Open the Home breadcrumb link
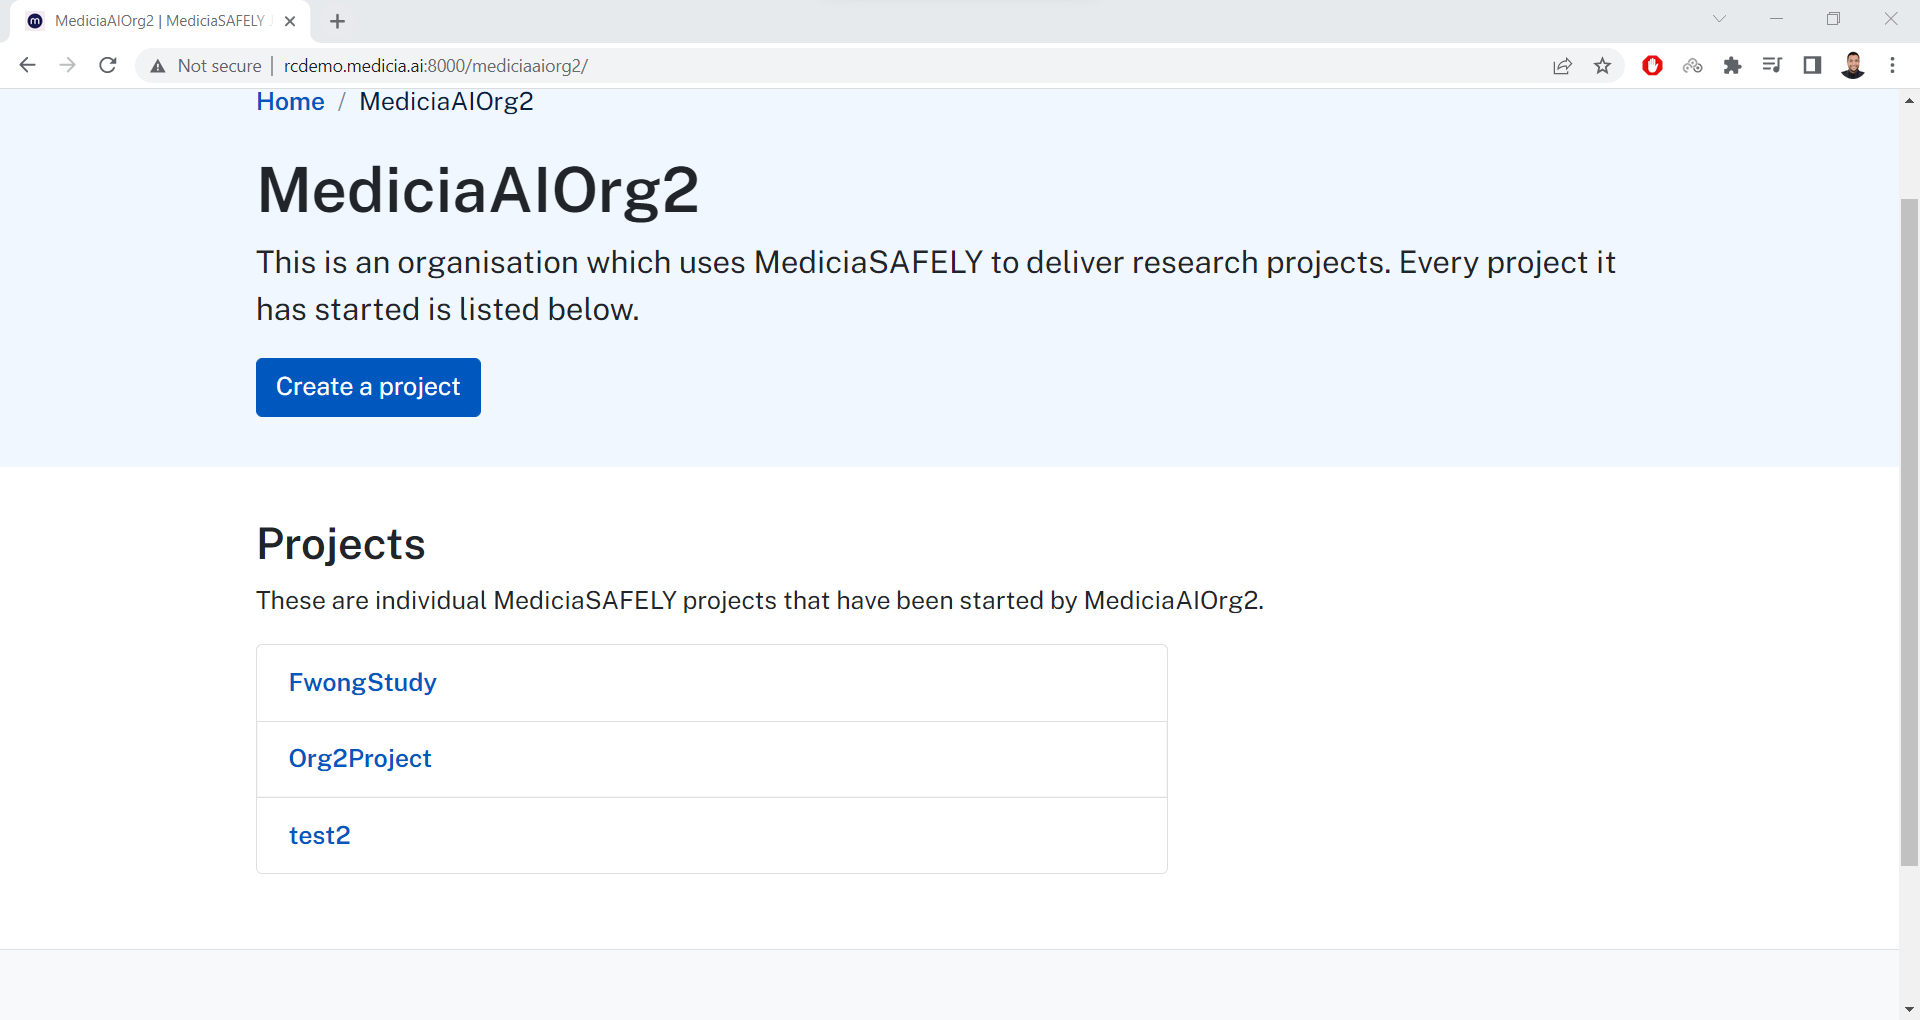This screenshot has width=1920, height=1020. (x=290, y=102)
